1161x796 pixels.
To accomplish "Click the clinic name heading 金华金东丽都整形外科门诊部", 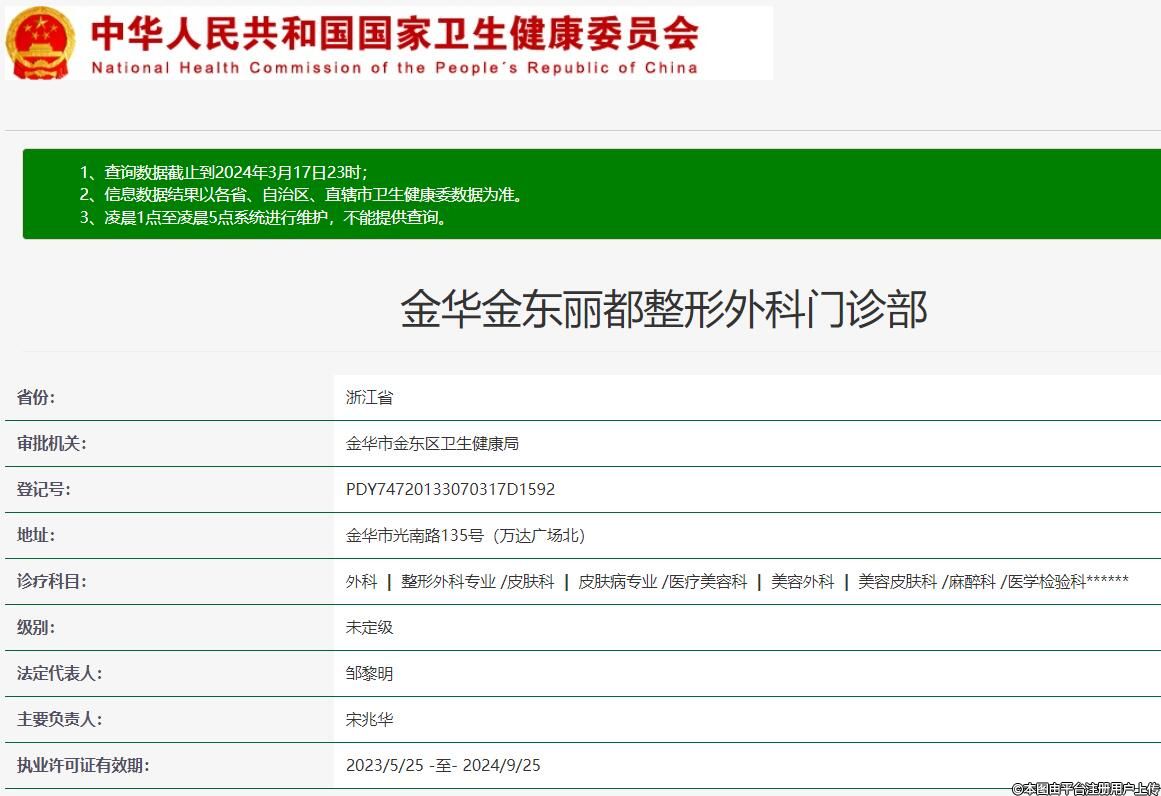I will tap(664, 309).
